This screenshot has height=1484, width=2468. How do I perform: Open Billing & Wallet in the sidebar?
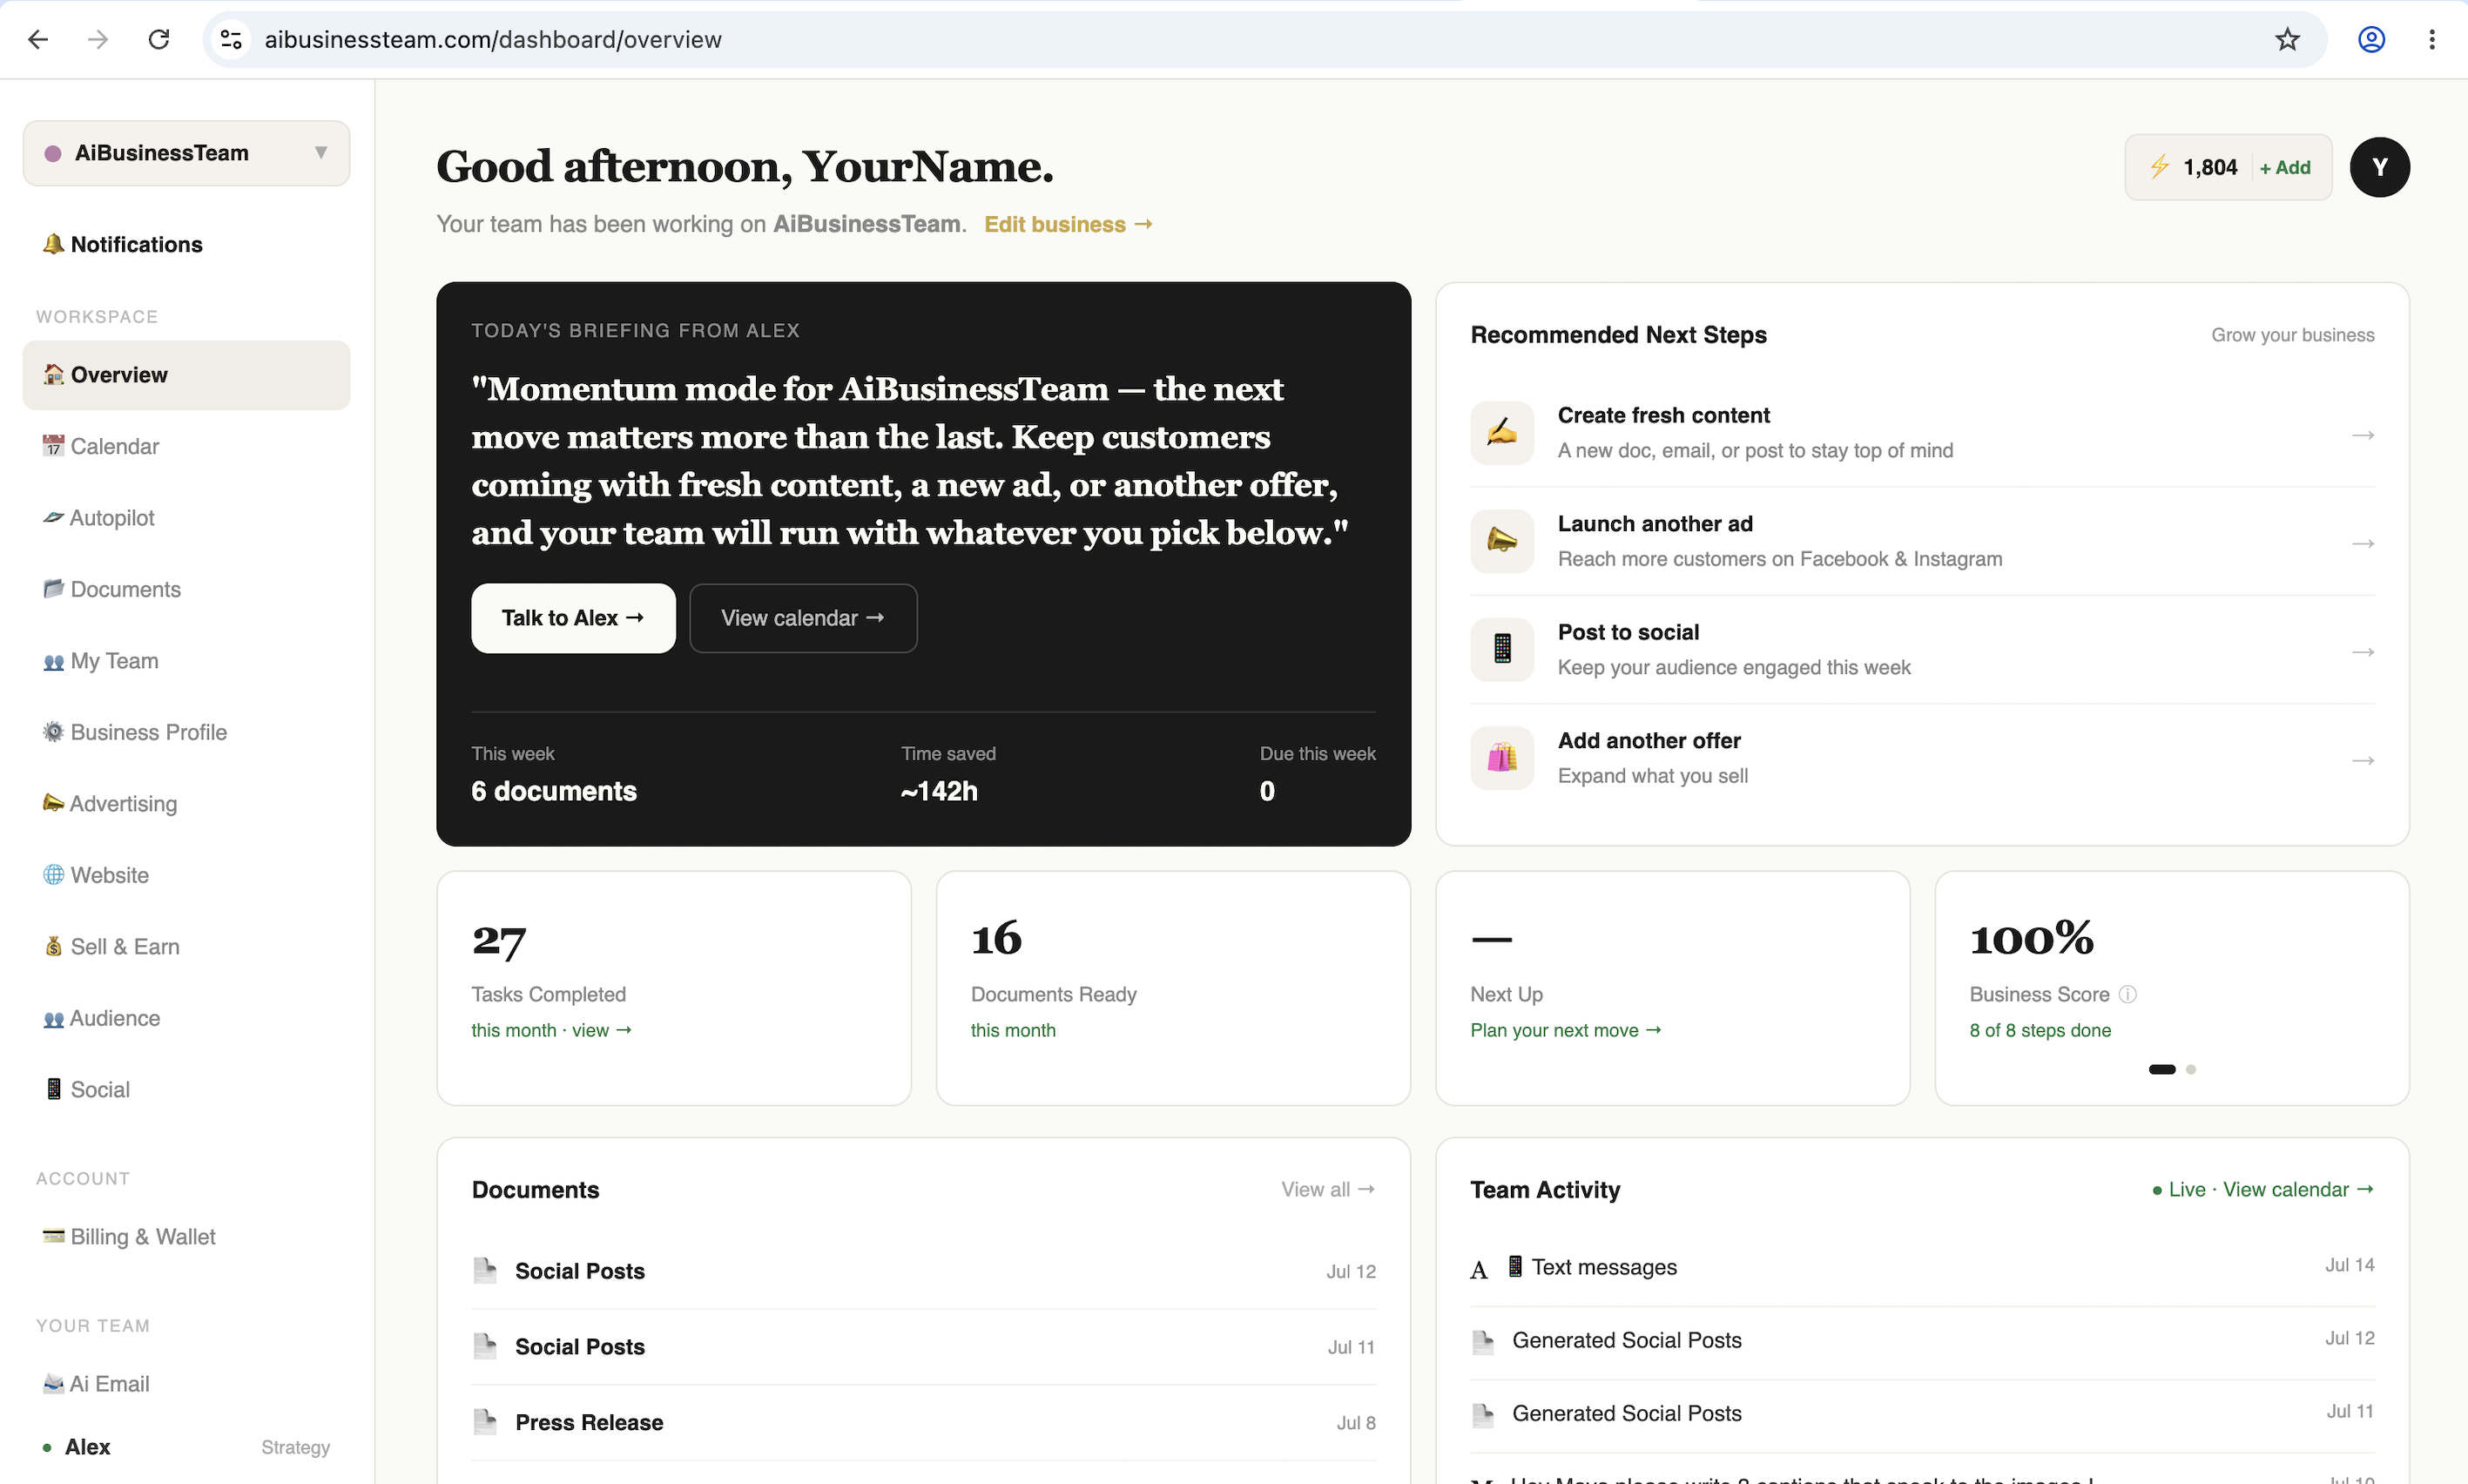(186, 1237)
